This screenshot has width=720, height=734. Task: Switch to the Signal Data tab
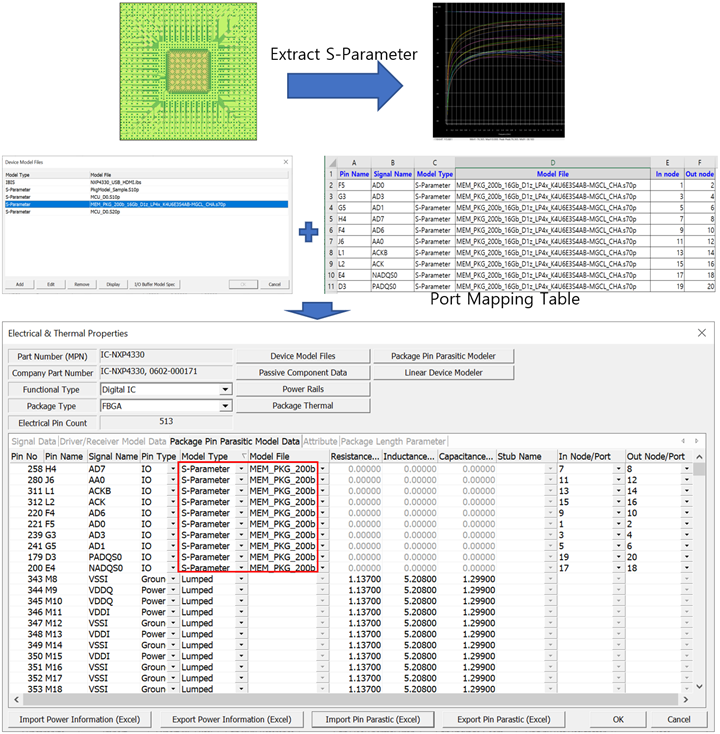click(x=33, y=440)
